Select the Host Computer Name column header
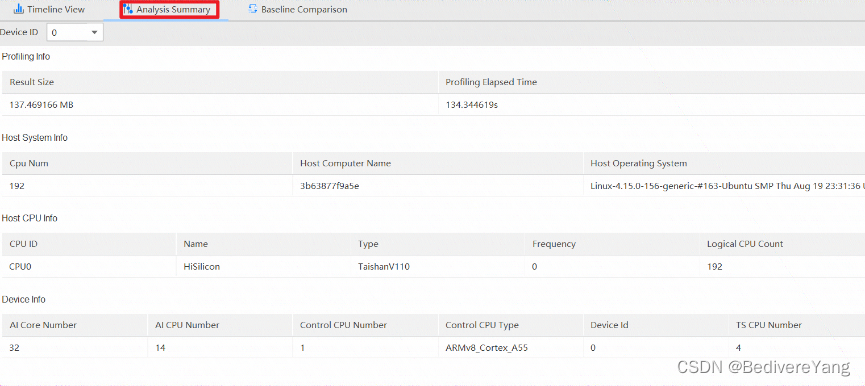 coord(345,164)
